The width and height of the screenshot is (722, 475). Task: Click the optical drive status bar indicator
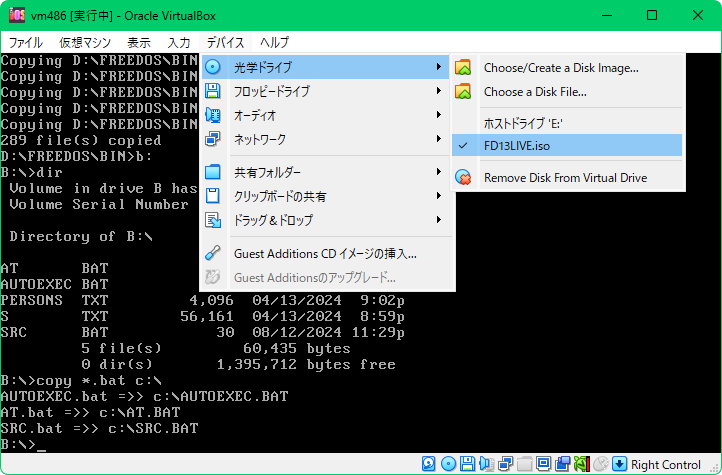448,464
